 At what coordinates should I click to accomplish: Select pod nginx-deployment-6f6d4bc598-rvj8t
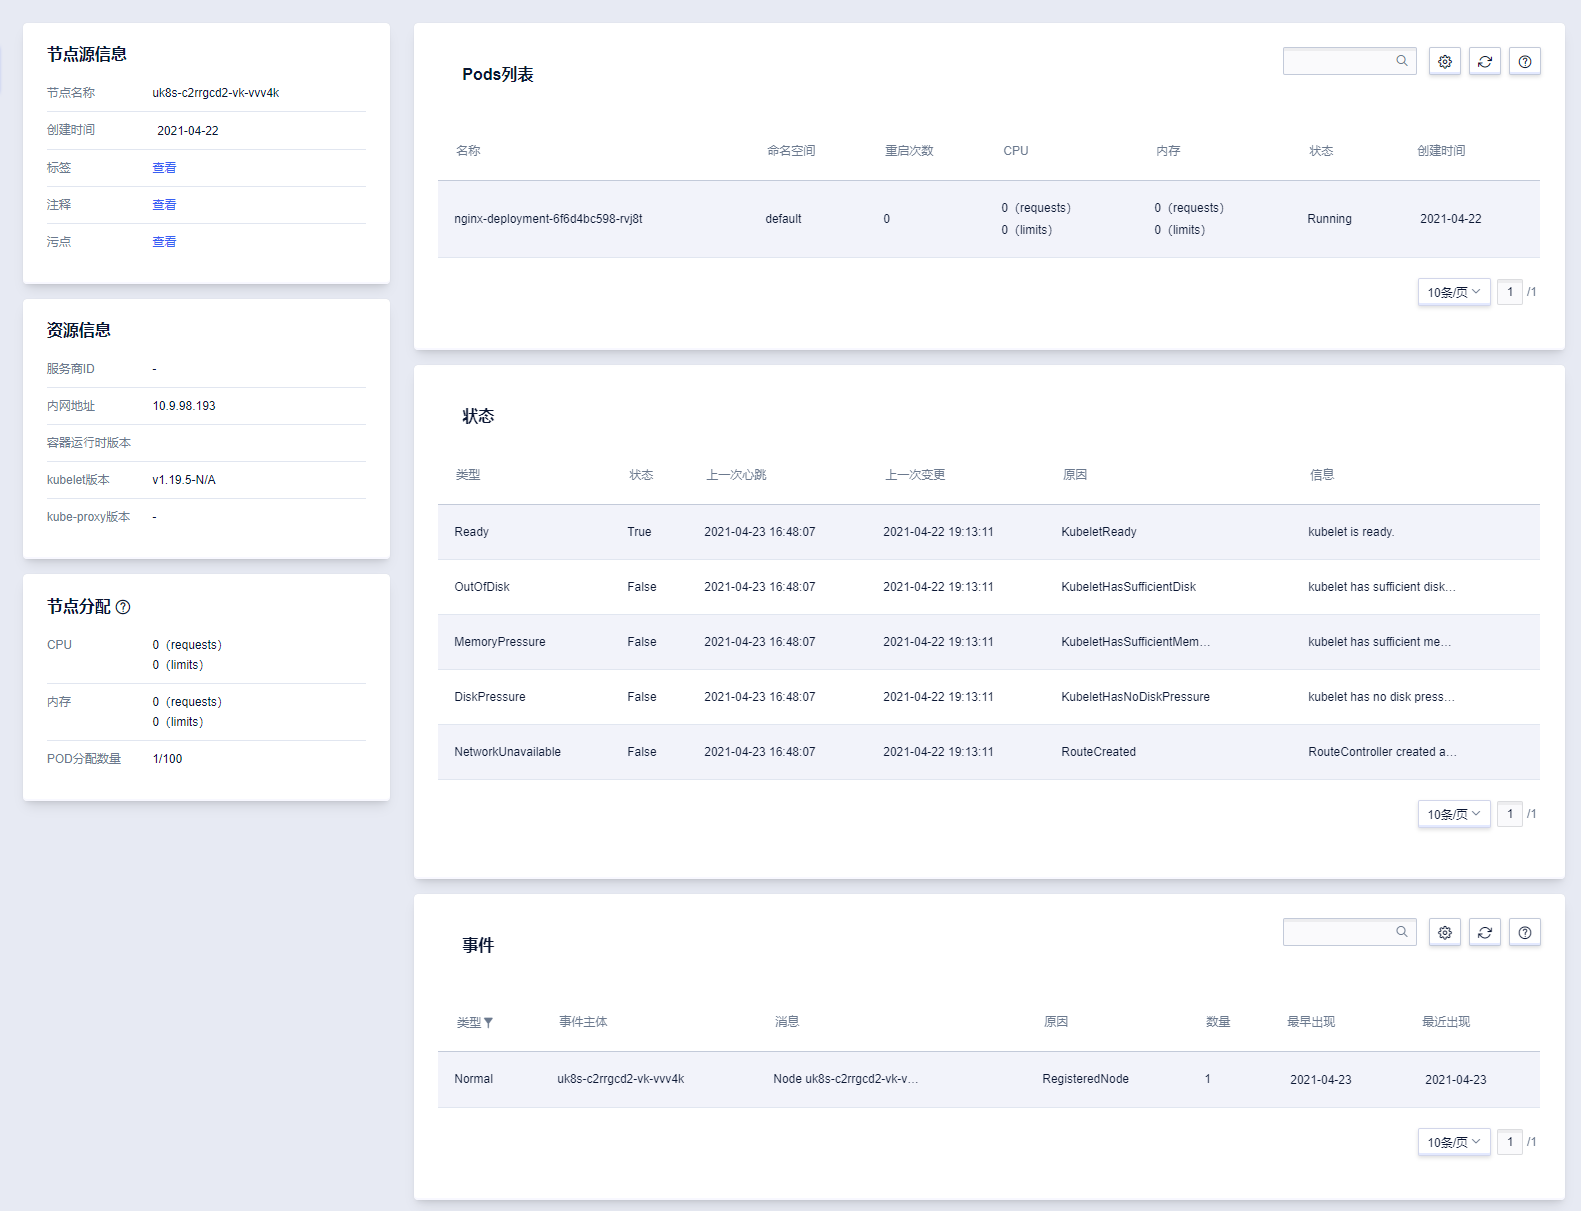coord(548,219)
